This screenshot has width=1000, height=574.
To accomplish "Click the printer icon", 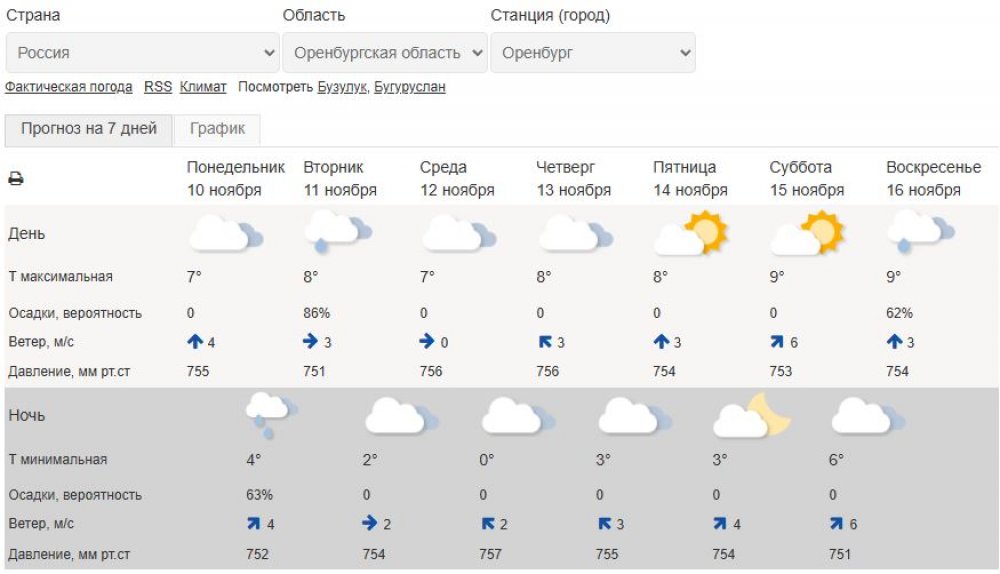I will 16,179.
